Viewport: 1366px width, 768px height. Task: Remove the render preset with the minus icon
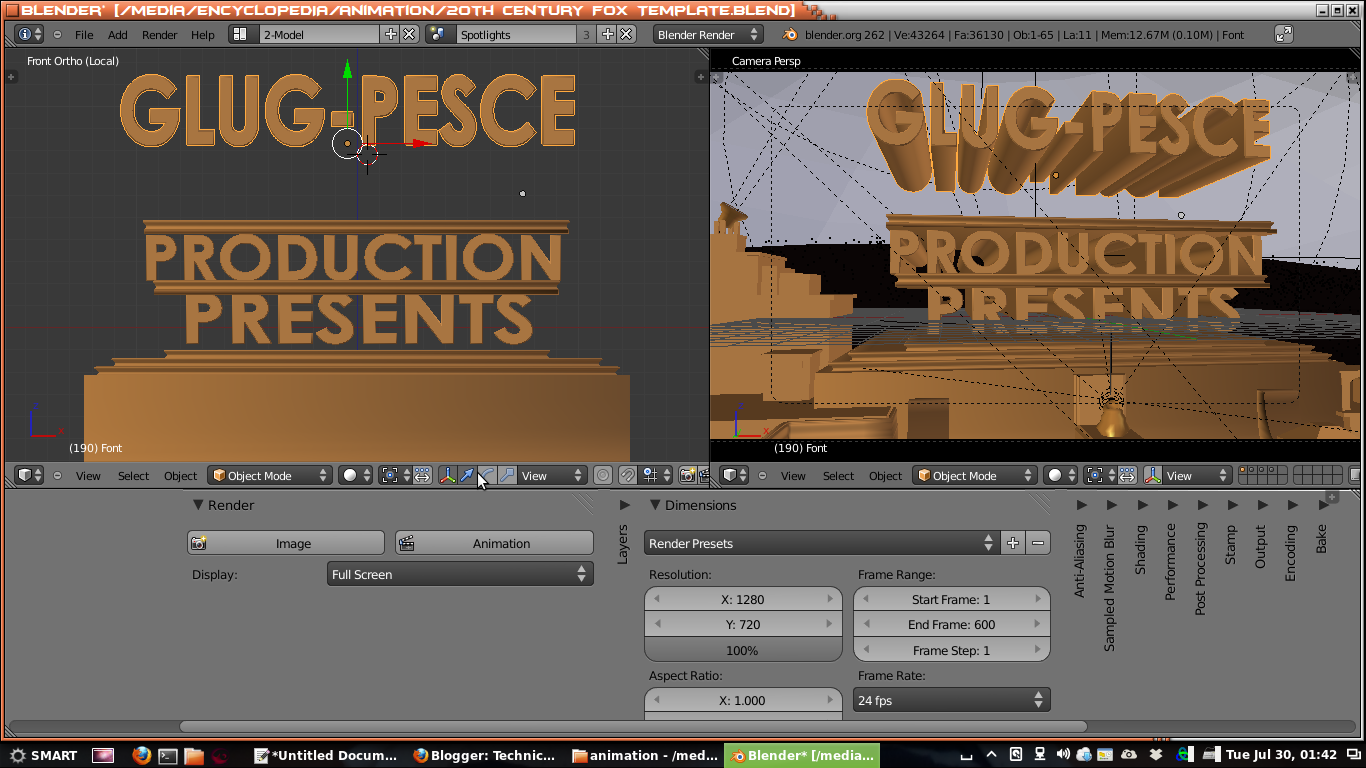[x=1038, y=543]
